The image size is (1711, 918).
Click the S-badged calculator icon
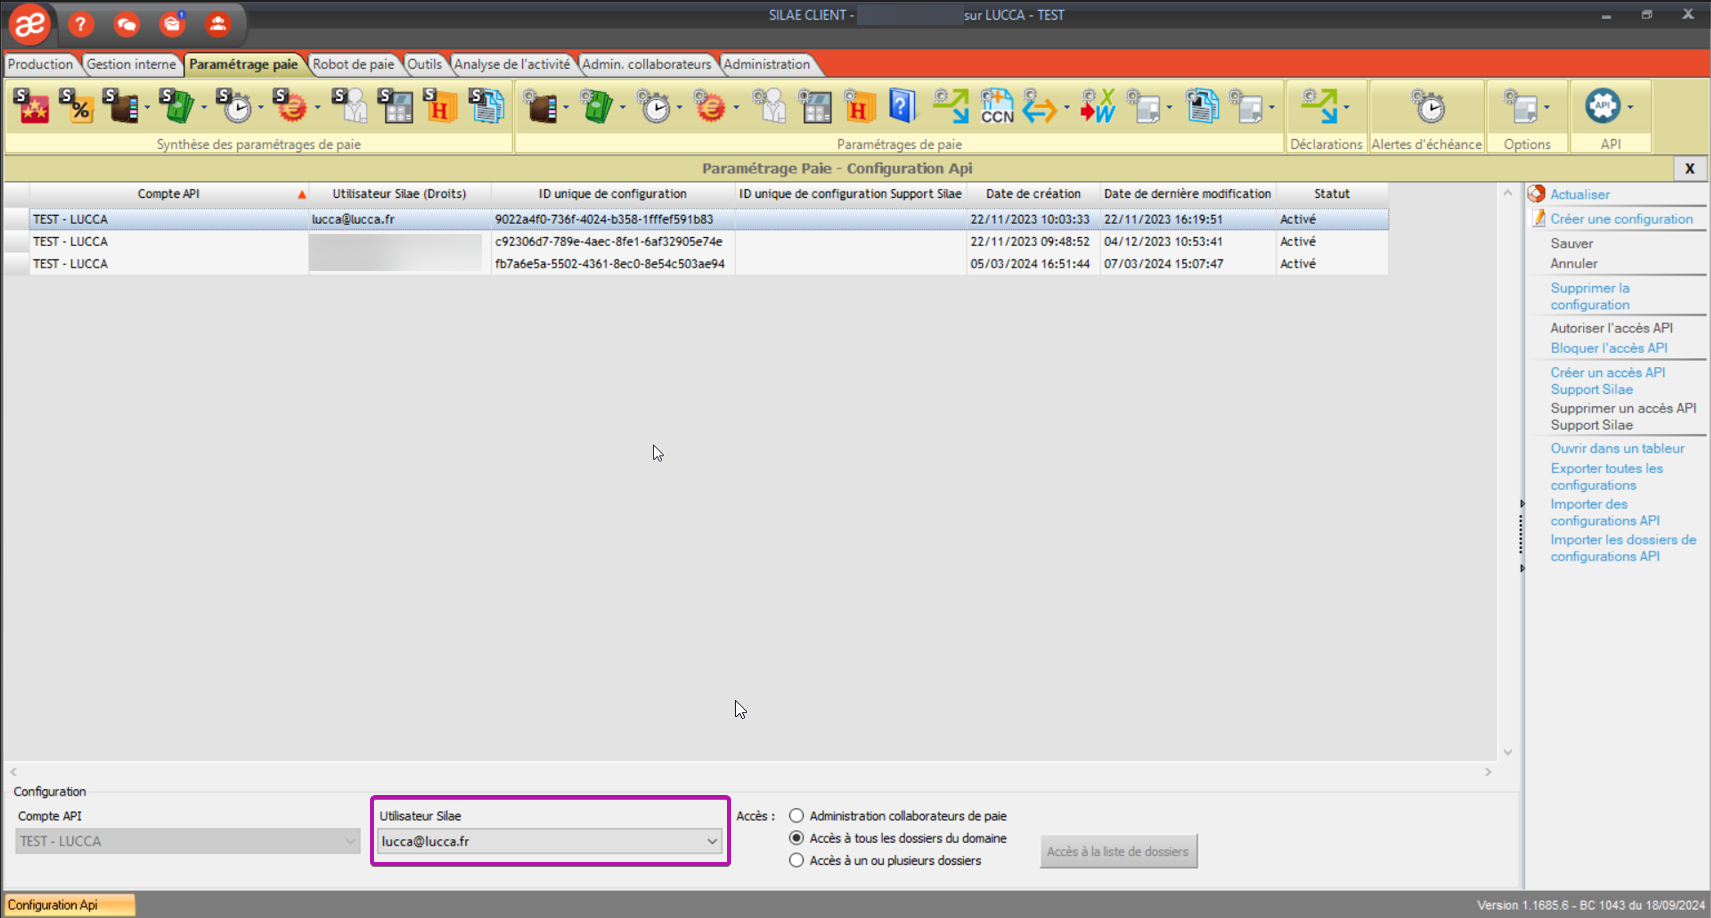[x=395, y=106]
